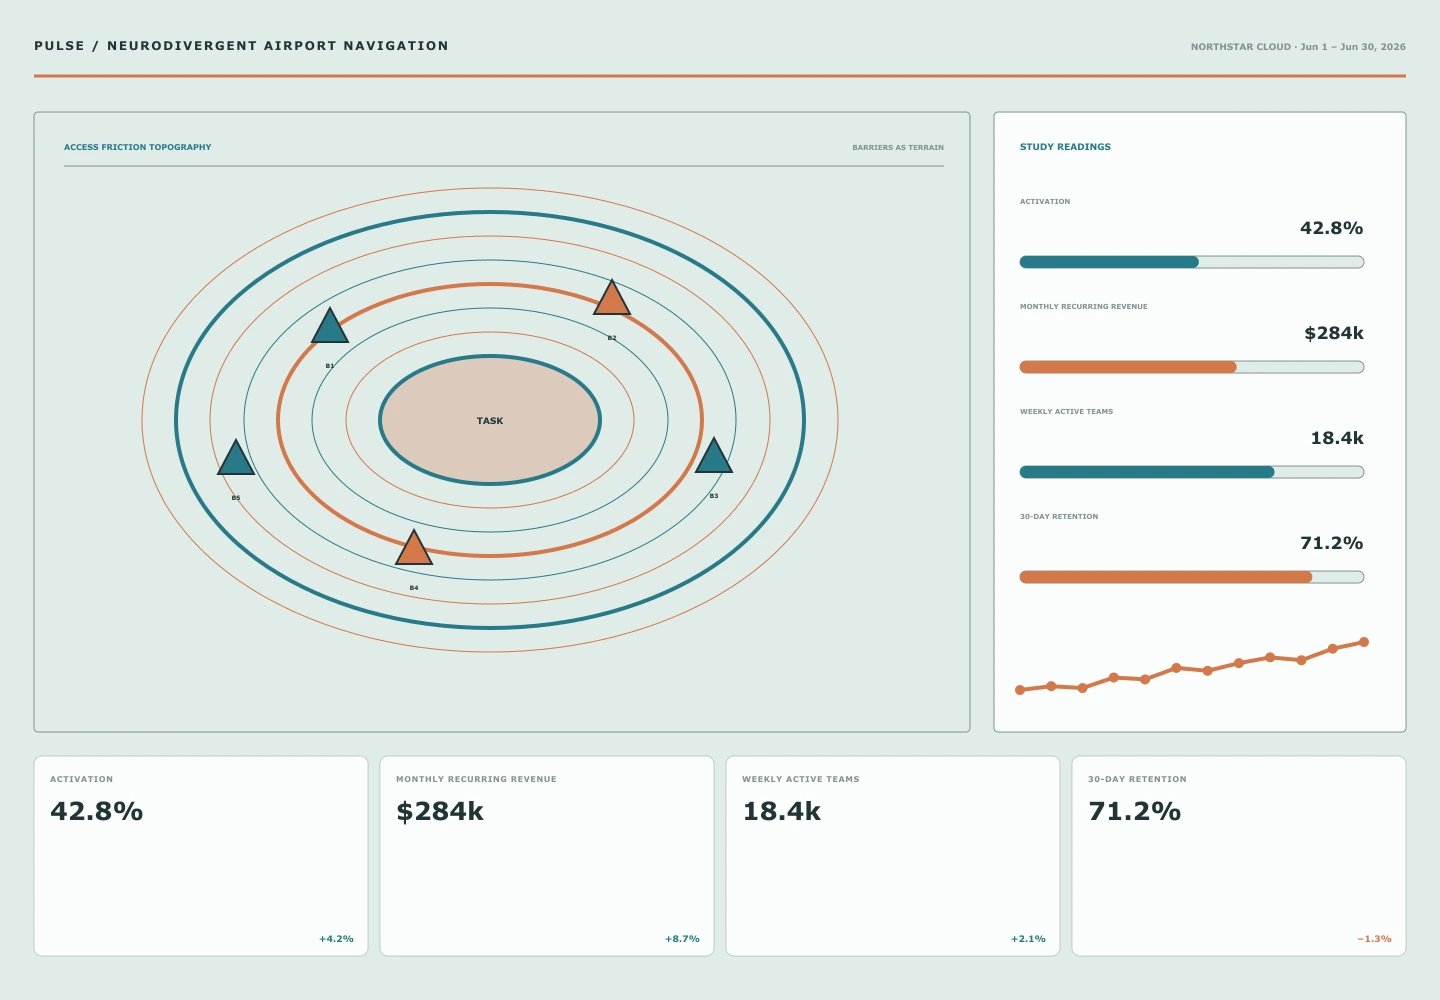Click the last point of the sparkline
The image size is (1440, 1000).
(1364, 642)
